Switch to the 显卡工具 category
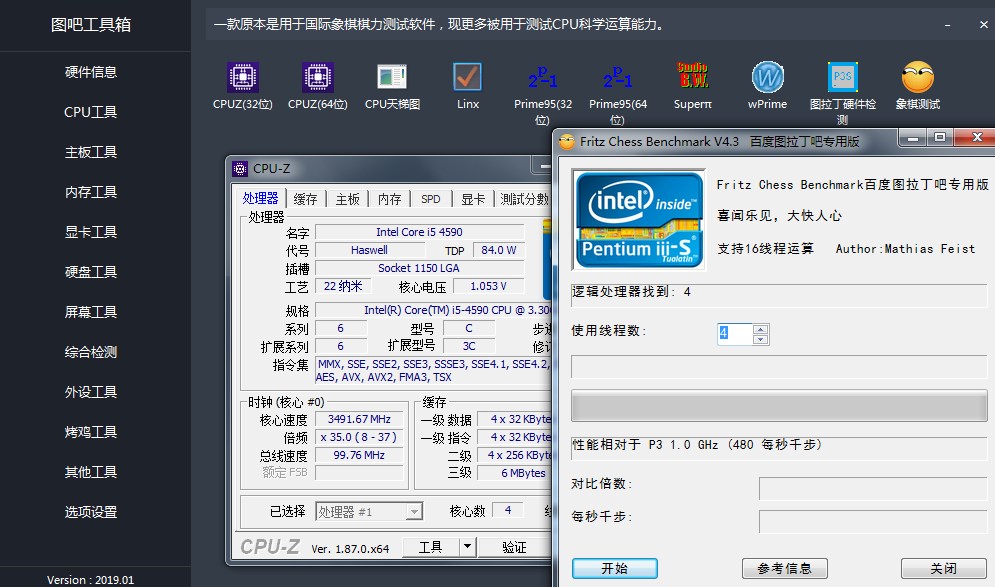The height and width of the screenshot is (587, 995). (91, 232)
